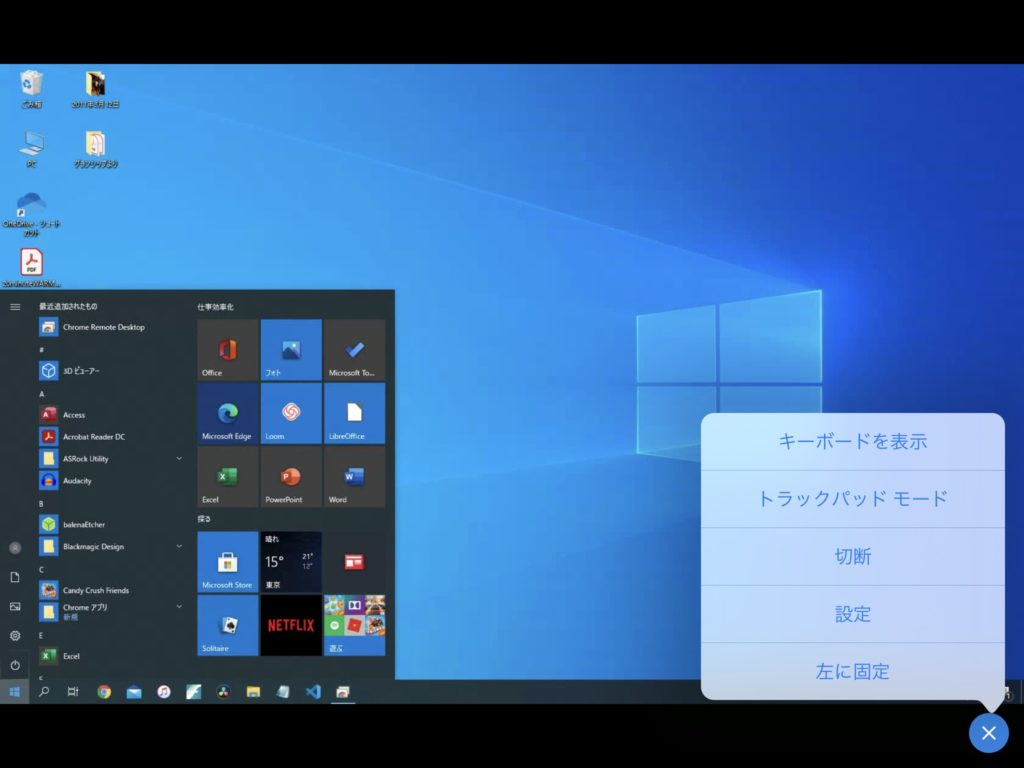
Task: Open Visual Studio Code from taskbar
Action: (x=313, y=692)
